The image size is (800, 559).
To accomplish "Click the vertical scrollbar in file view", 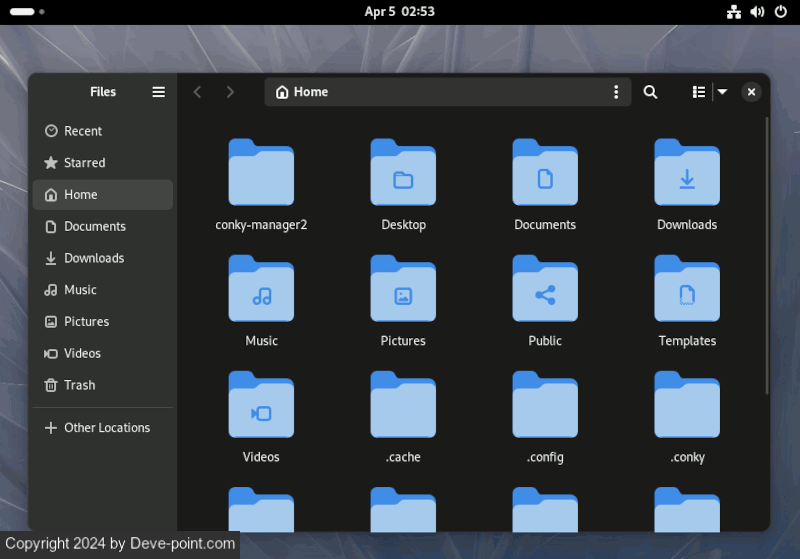I will (x=766, y=255).
